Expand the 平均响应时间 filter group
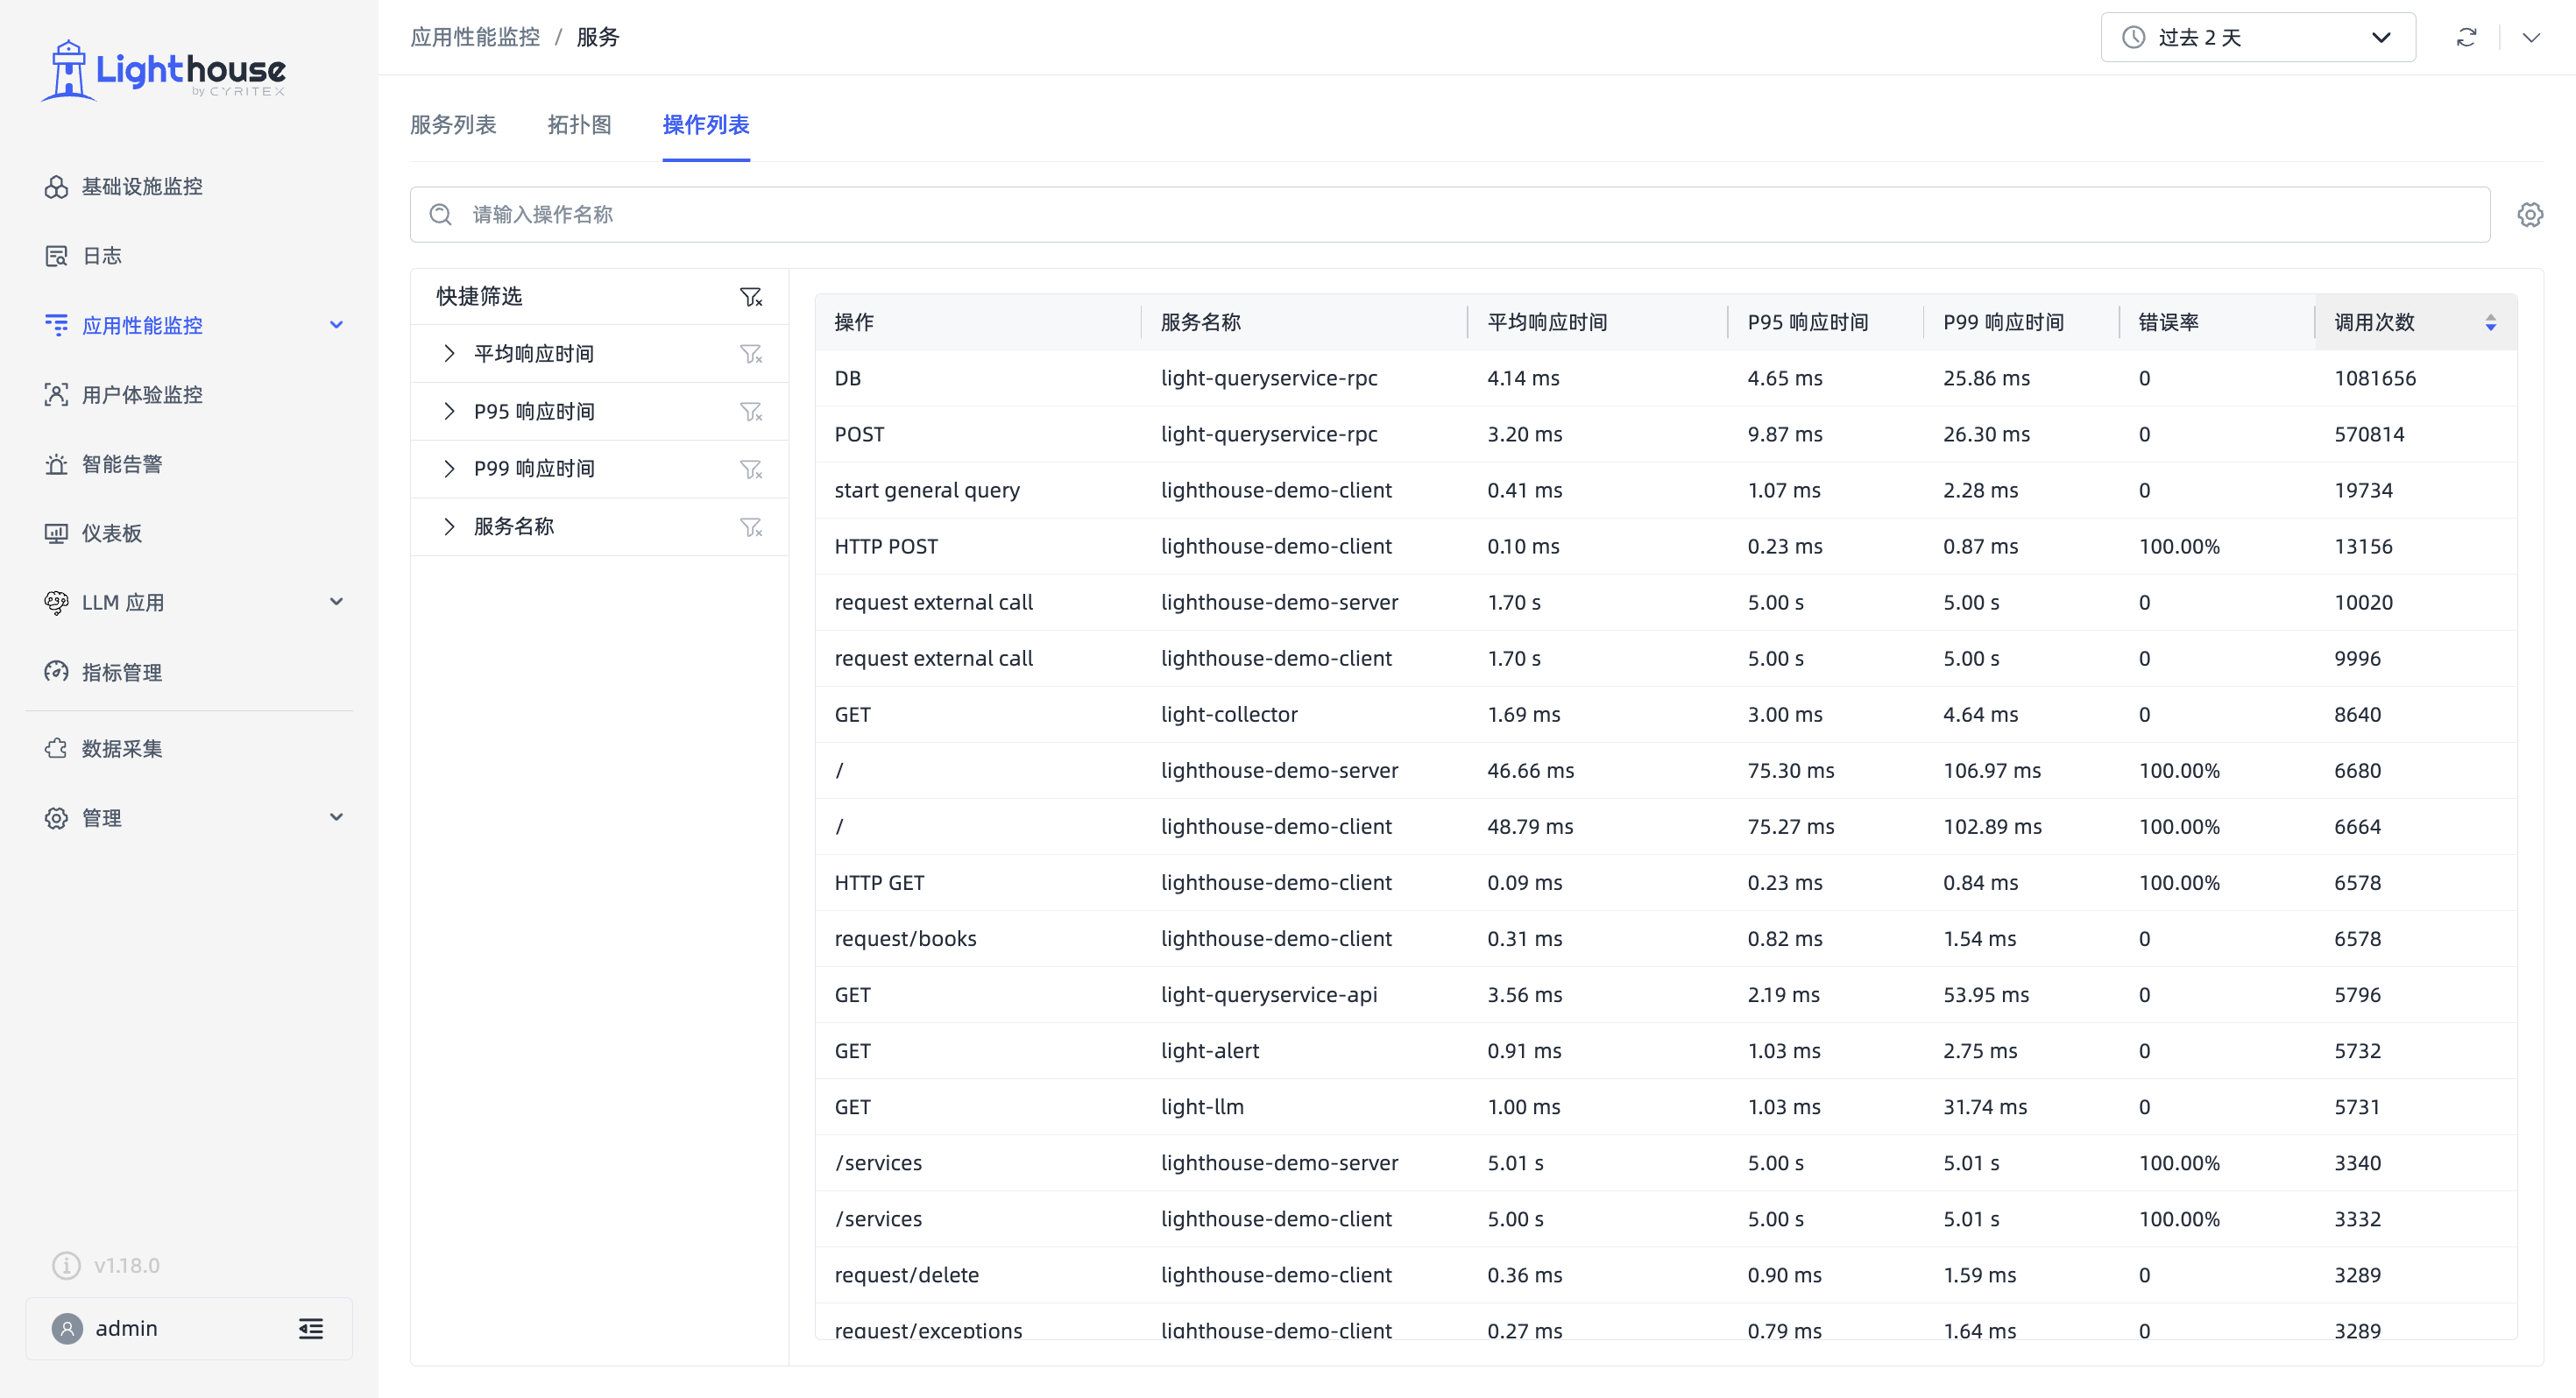Screen dimensions: 2576x1398 click(449, 354)
